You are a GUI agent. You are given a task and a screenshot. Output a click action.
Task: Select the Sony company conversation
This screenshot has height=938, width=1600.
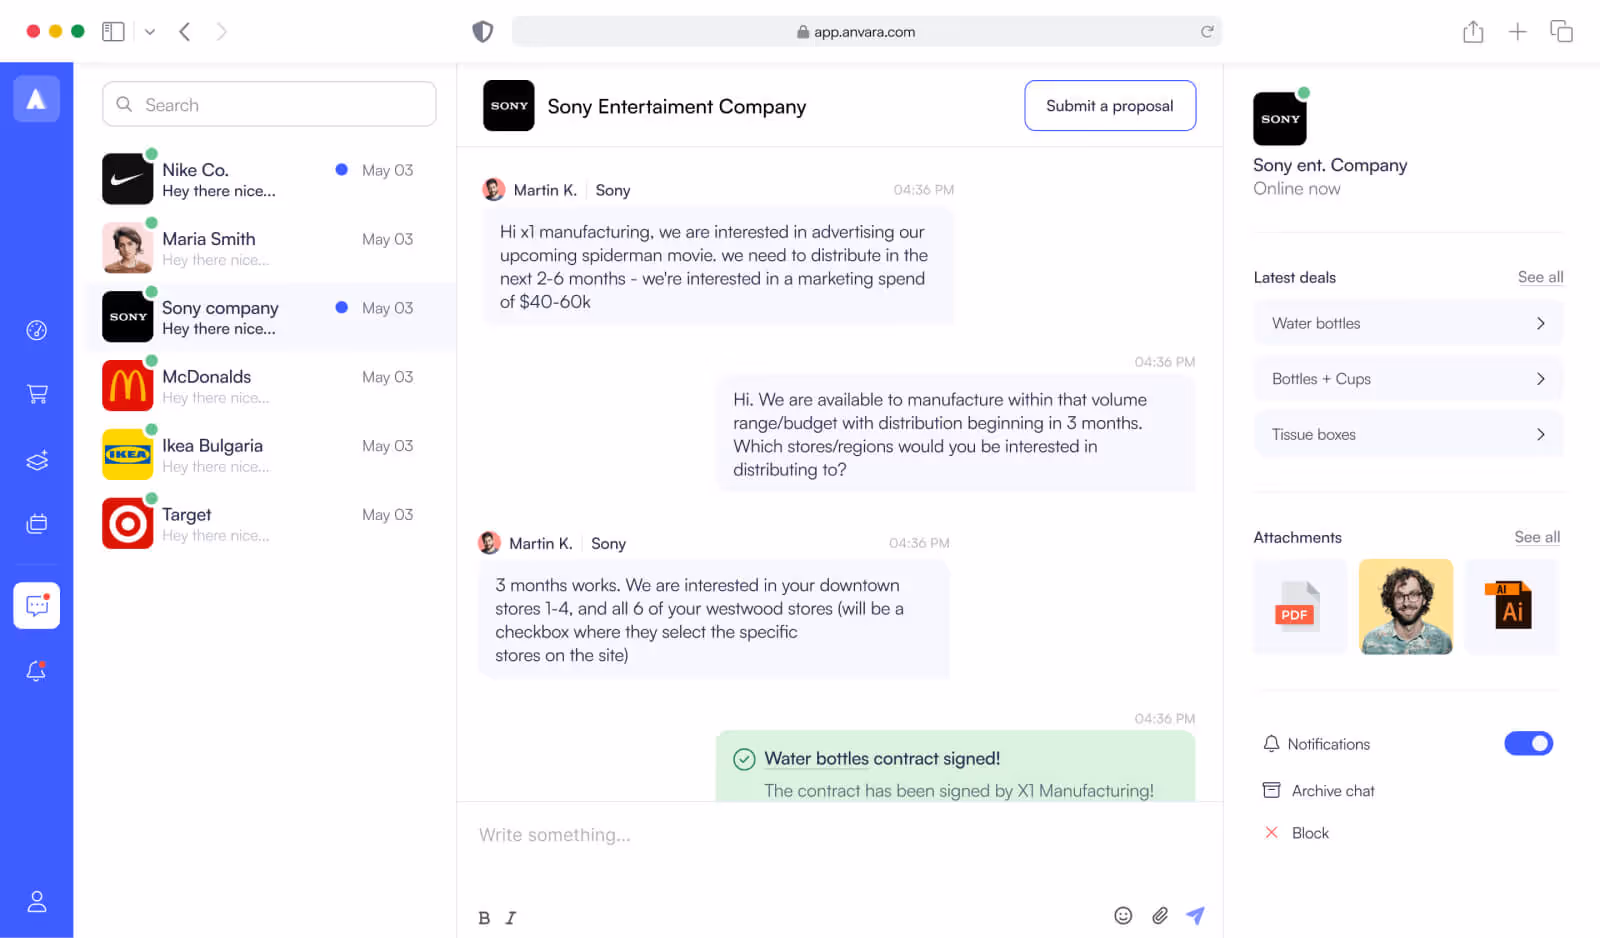269,317
